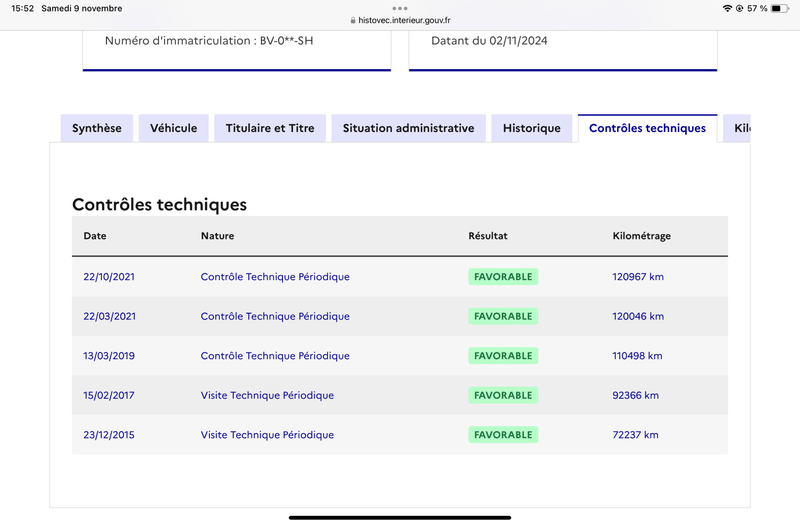Viewport: 800px width, 525px height.
Task: Click the 120967 km mileage value
Action: click(x=638, y=277)
